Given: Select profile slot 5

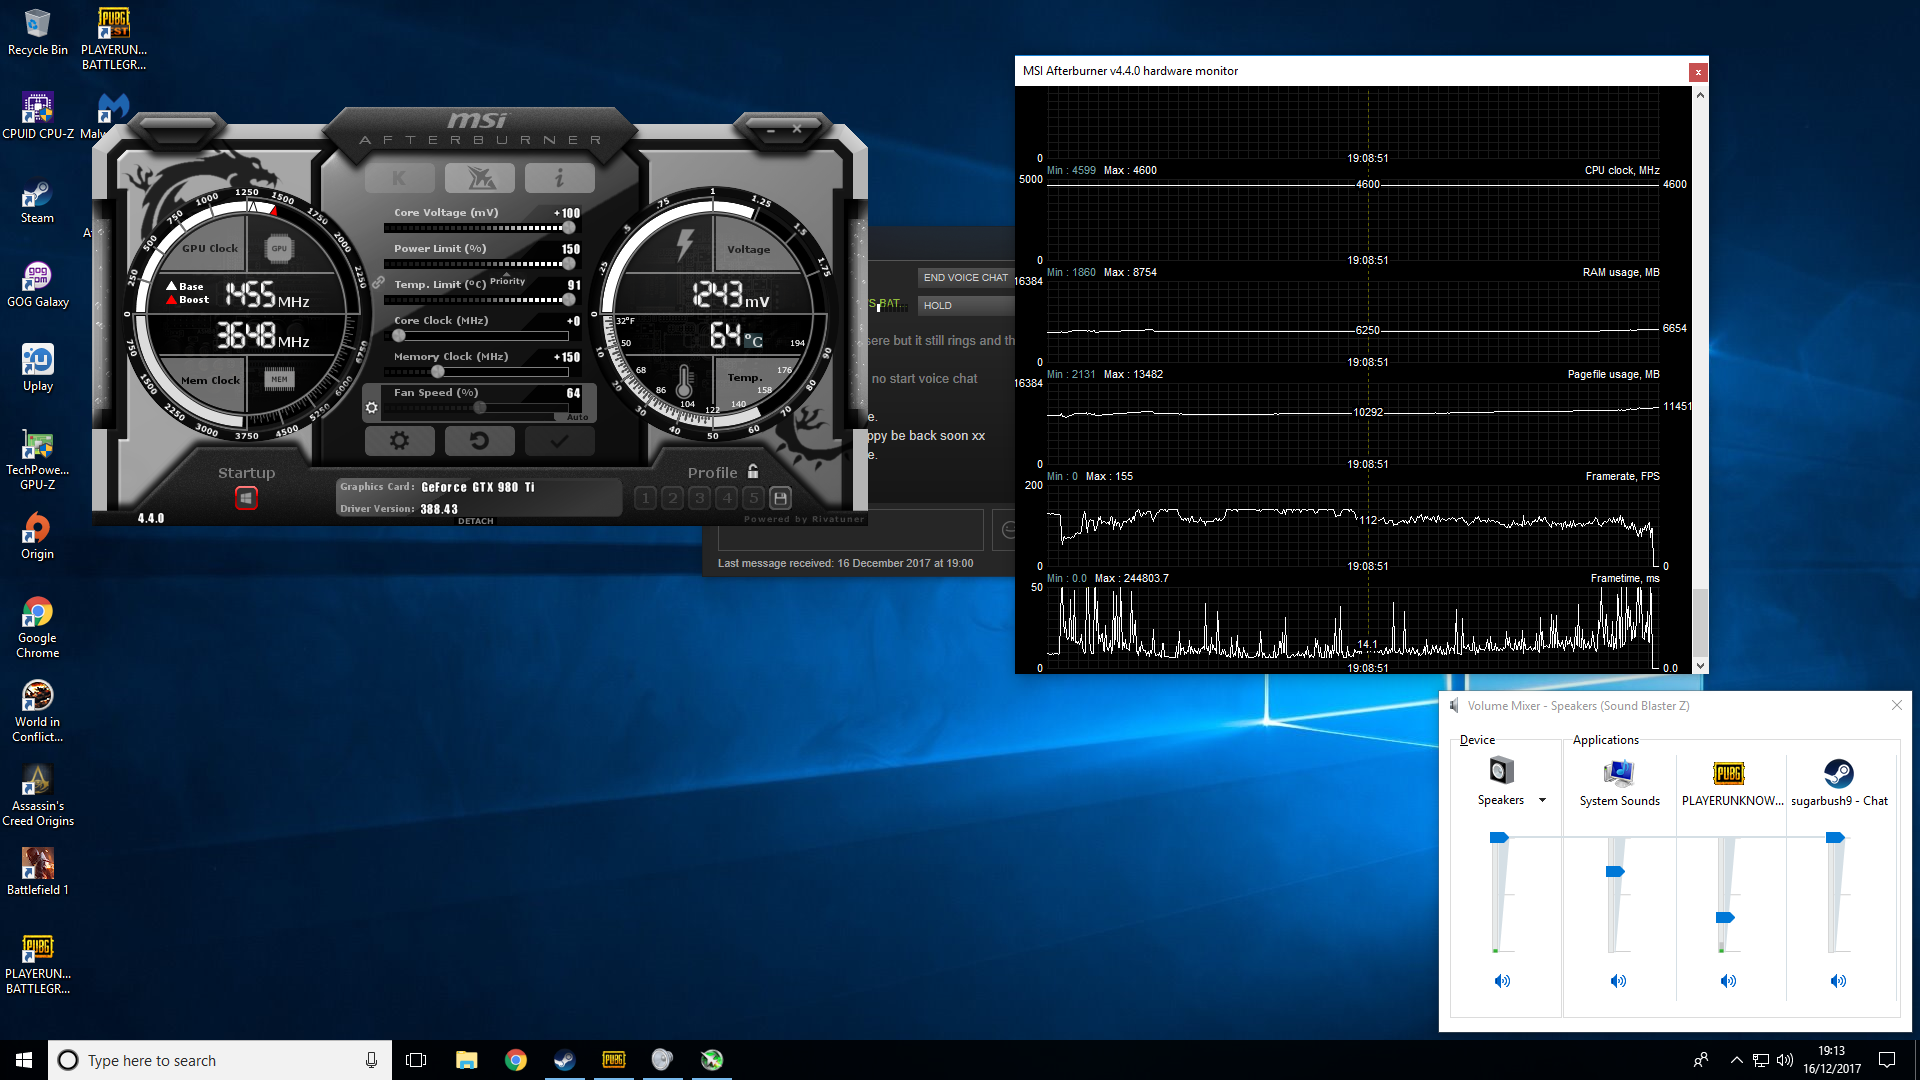Looking at the screenshot, I should point(754,497).
